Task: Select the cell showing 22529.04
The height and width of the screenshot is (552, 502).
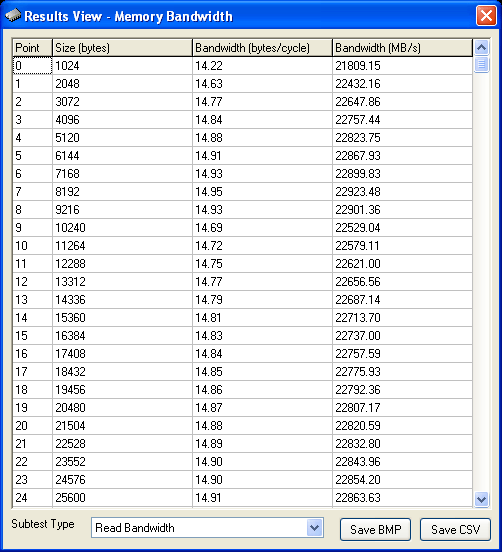Action: click(x=402, y=228)
